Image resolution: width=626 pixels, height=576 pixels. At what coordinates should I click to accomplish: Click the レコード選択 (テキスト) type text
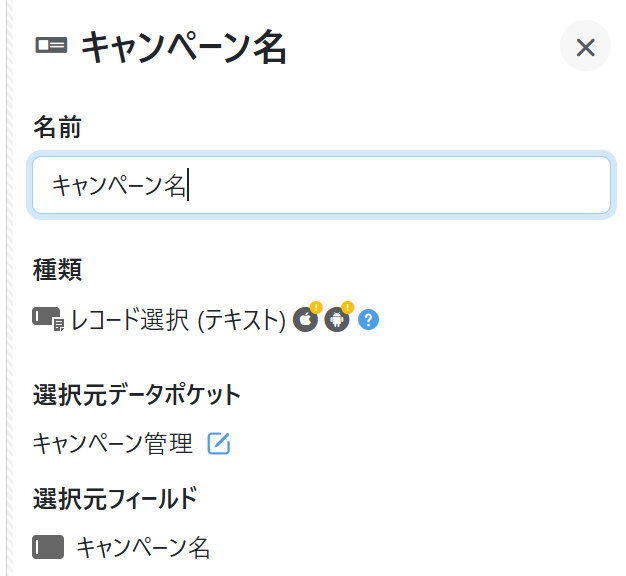pyautogui.click(x=178, y=321)
